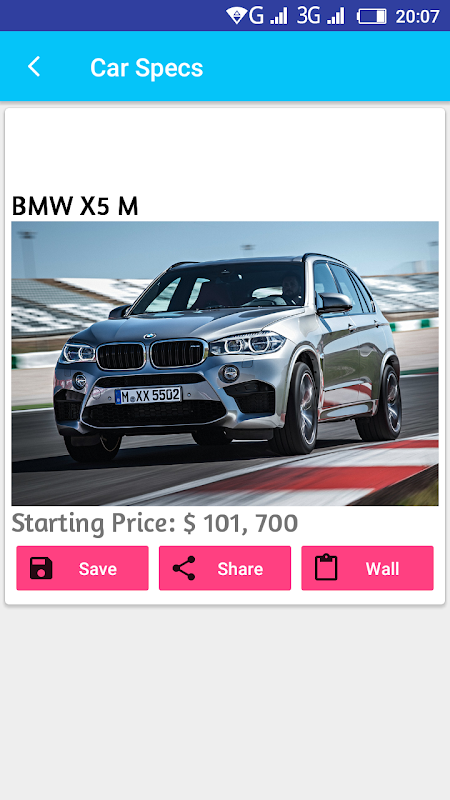Tap the Wi-Fi status icon
The height and width of the screenshot is (800, 450).
(x=236, y=16)
